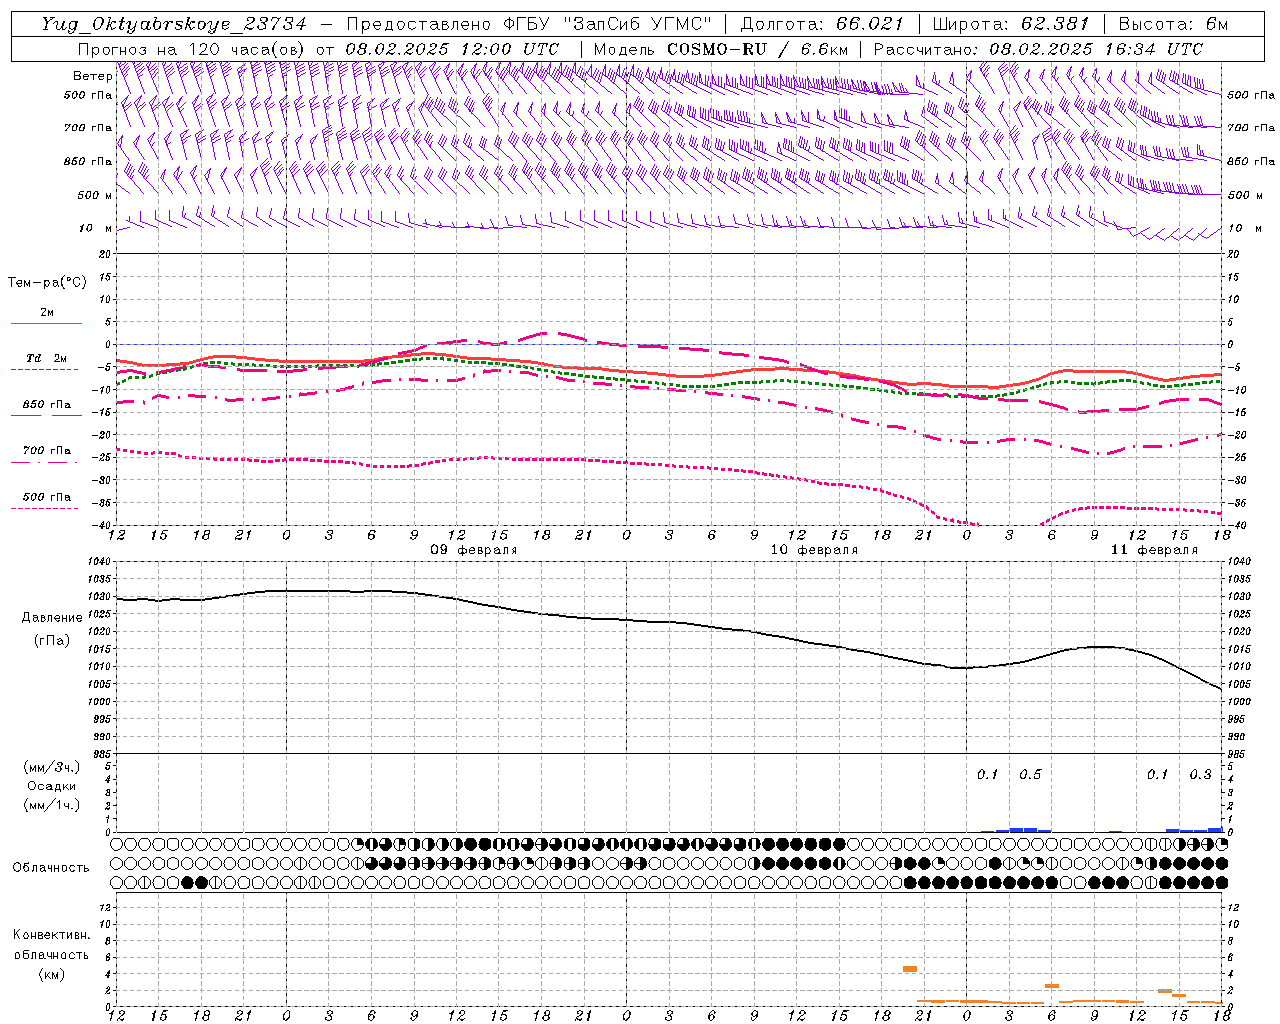
Task: Click the Высота: 6м field
Action: pos(1172,24)
